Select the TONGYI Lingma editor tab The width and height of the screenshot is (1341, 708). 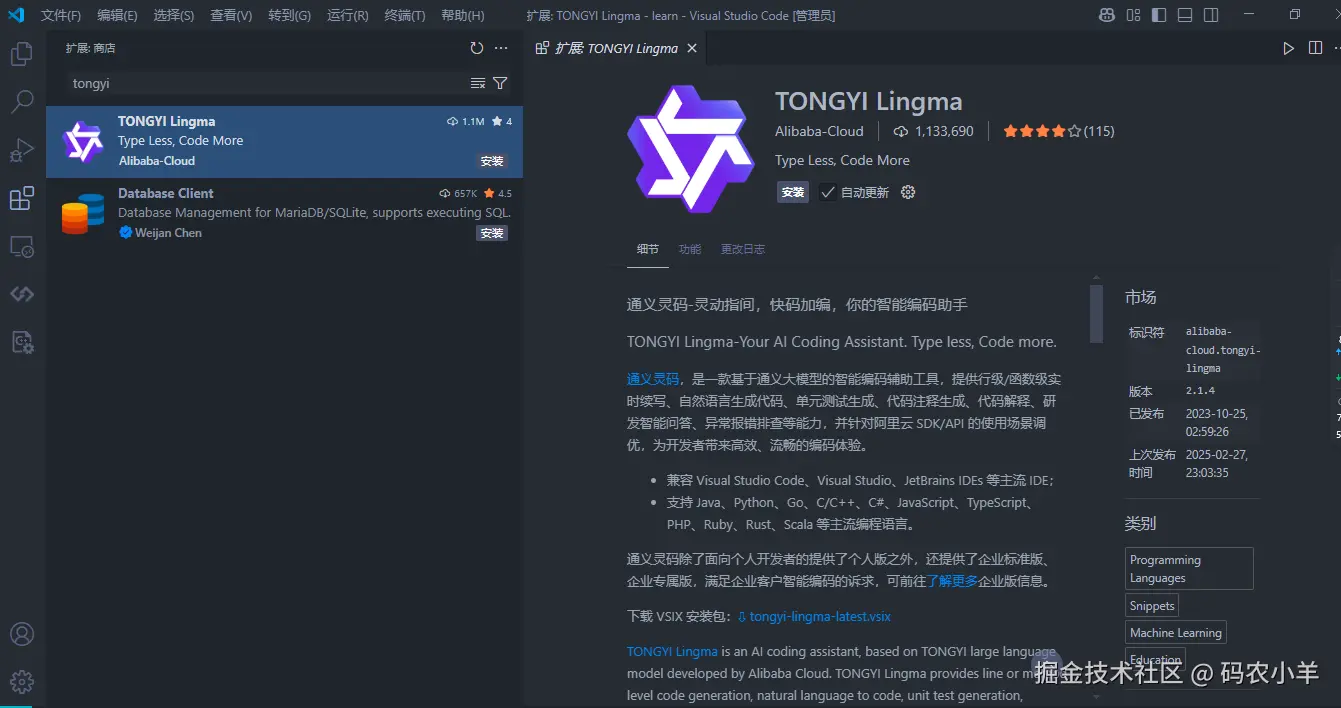click(x=616, y=48)
